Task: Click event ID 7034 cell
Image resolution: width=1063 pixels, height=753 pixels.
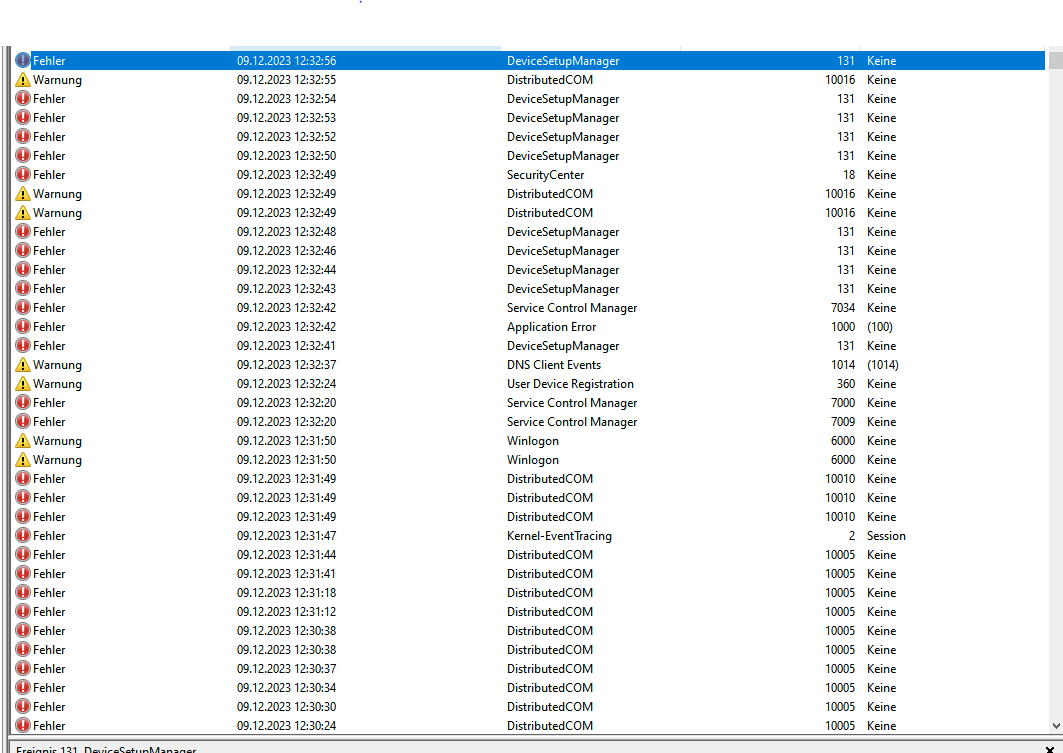Action: [843, 307]
